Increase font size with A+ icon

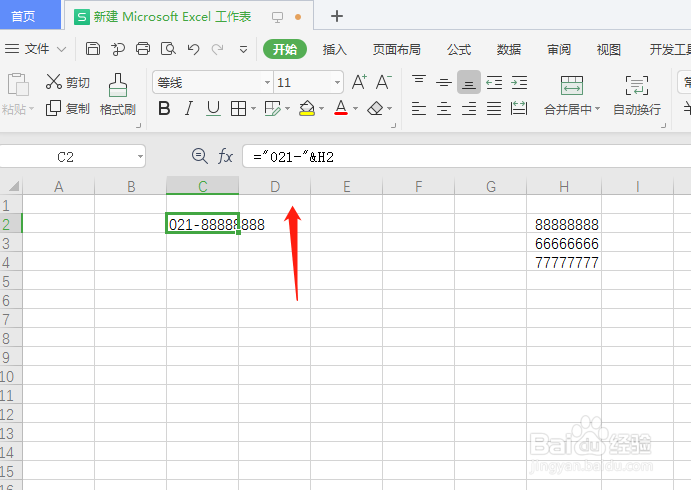click(x=359, y=82)
